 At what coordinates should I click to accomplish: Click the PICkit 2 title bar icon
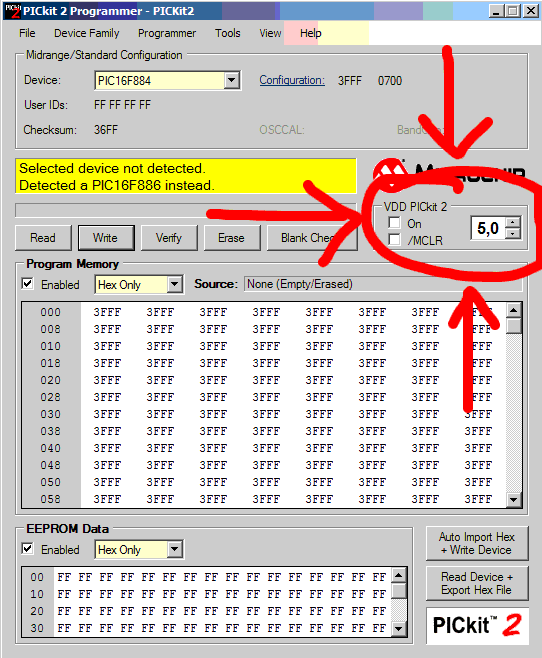(x=13, y=10)
